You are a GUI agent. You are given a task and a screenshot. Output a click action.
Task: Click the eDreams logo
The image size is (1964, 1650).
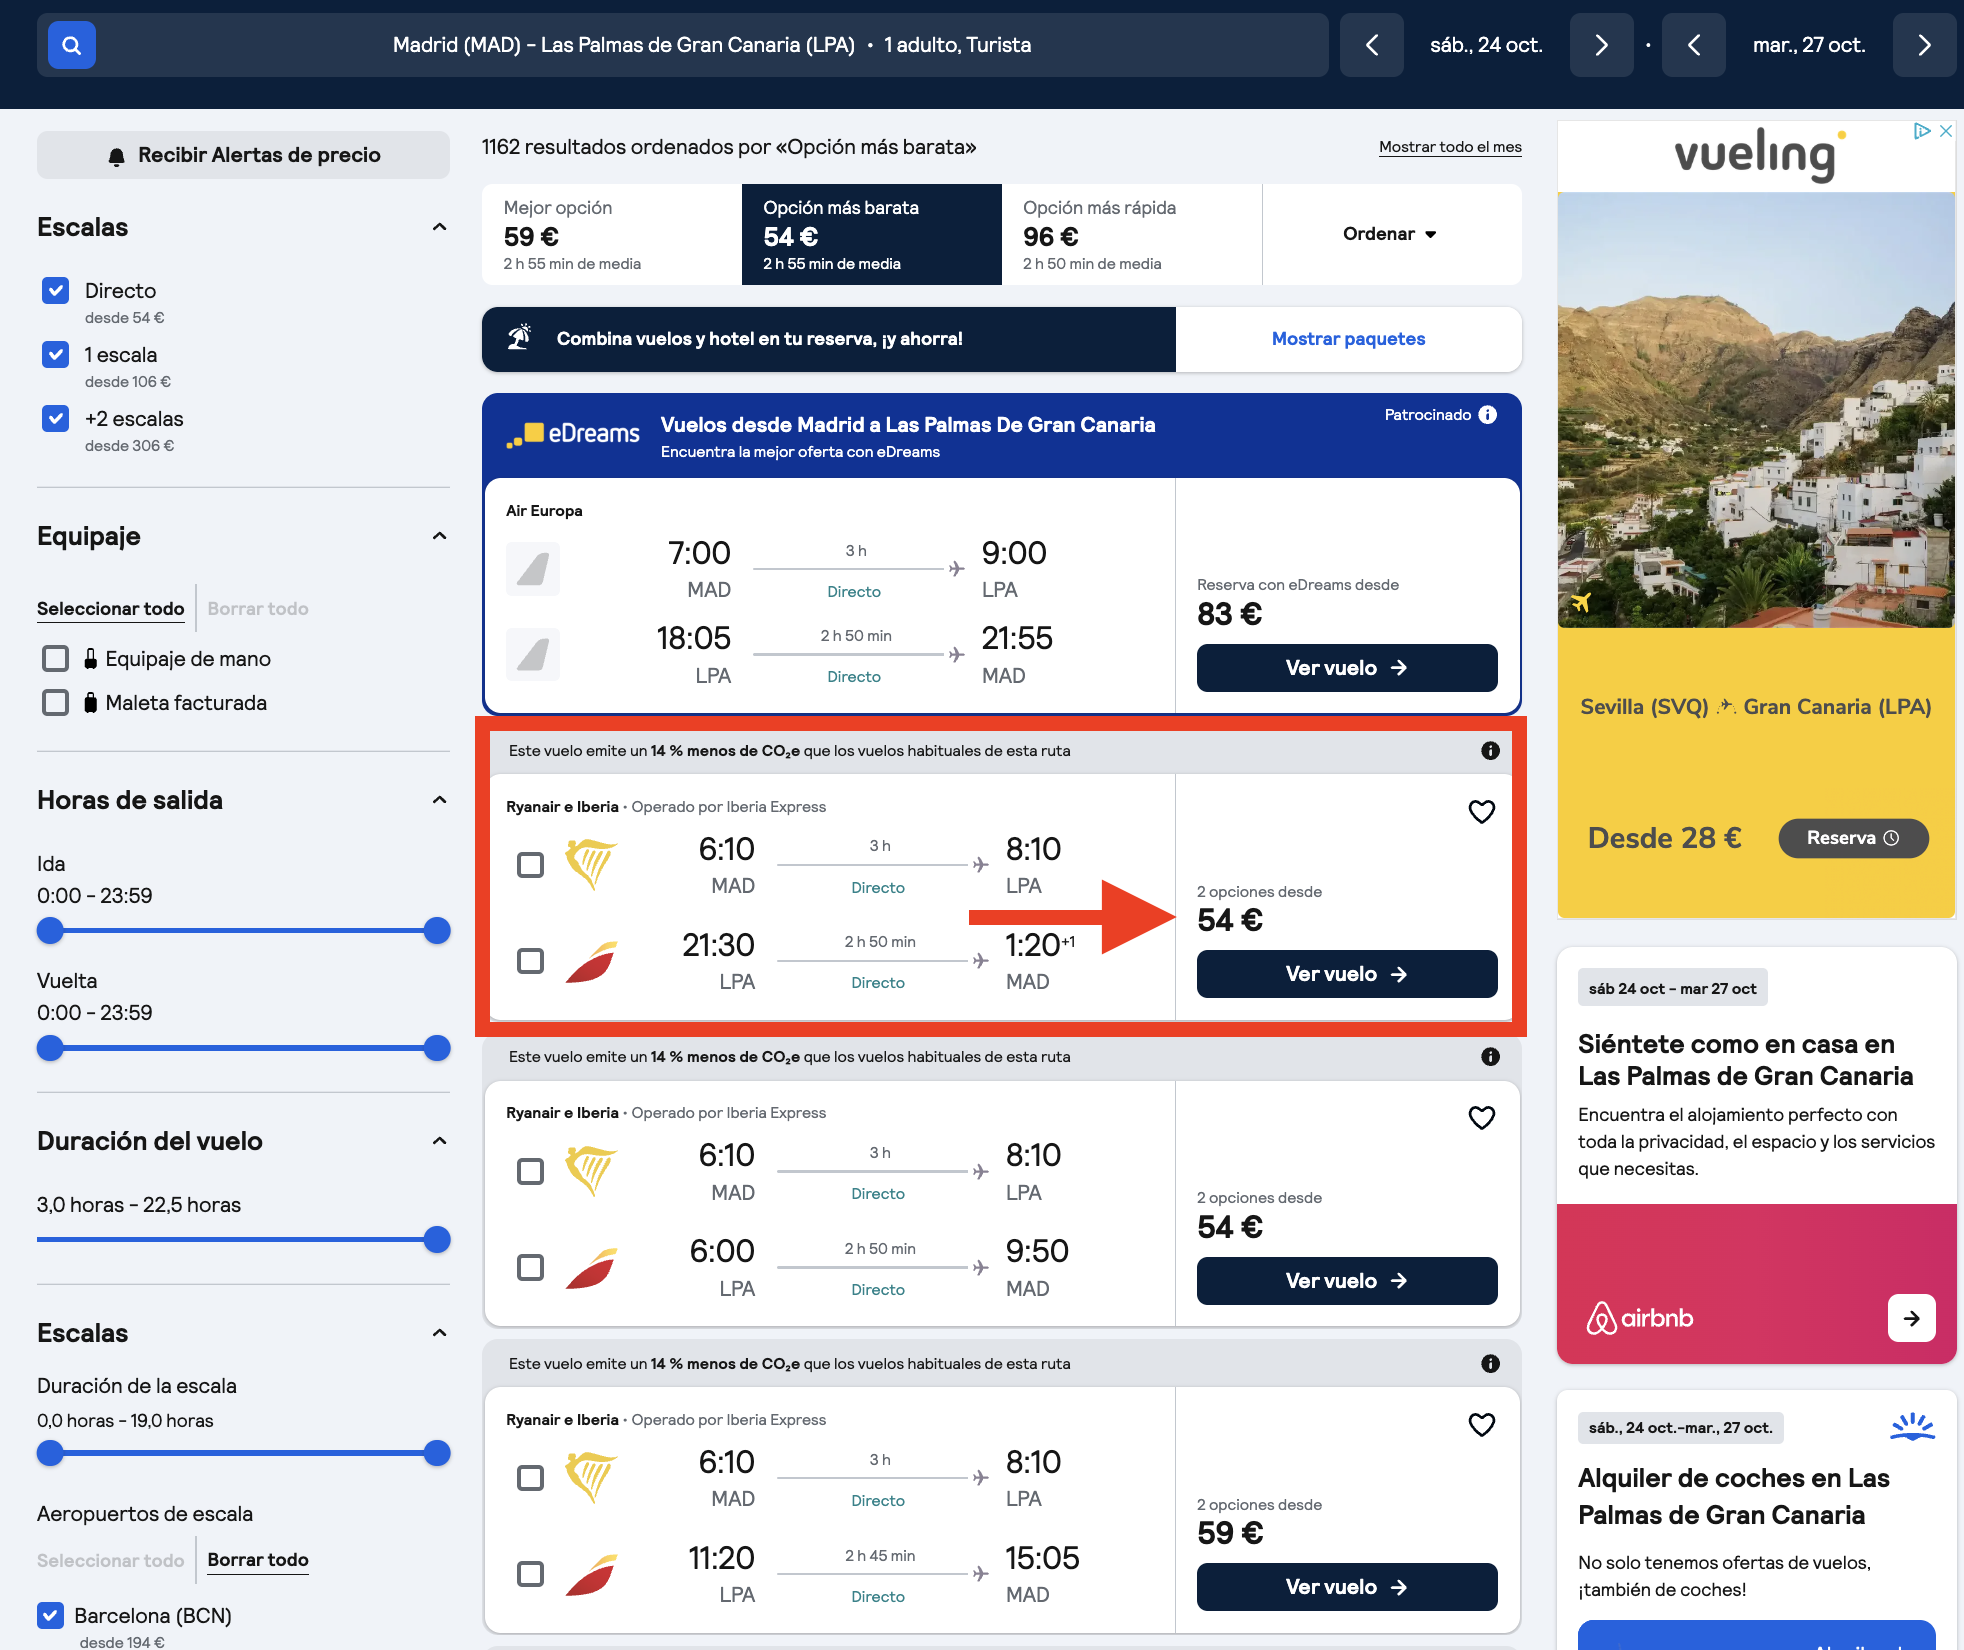573,434
